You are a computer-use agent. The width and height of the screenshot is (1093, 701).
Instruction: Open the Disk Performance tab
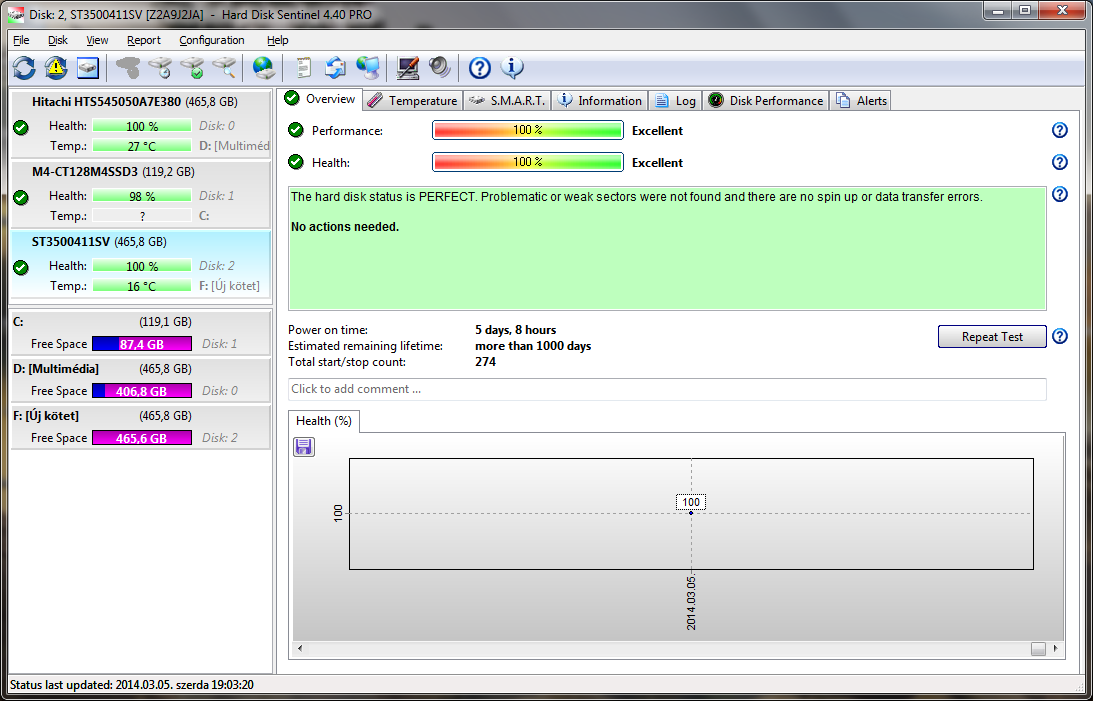pos(766,101)
